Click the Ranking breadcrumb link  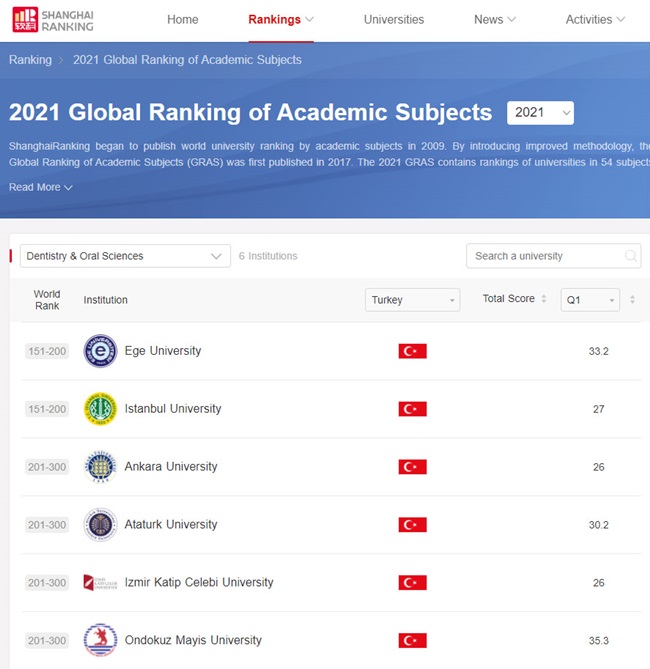pos(30,60)
